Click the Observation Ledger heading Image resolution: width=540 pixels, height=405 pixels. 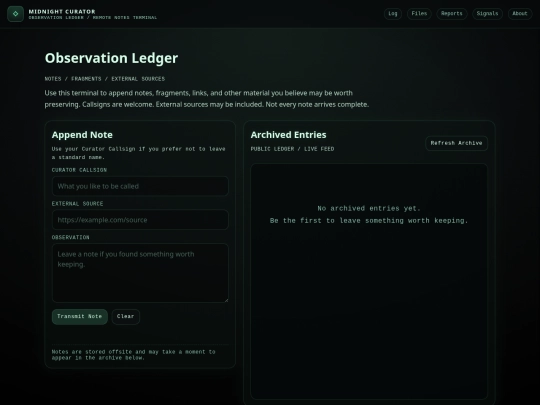tap(111, 58)
